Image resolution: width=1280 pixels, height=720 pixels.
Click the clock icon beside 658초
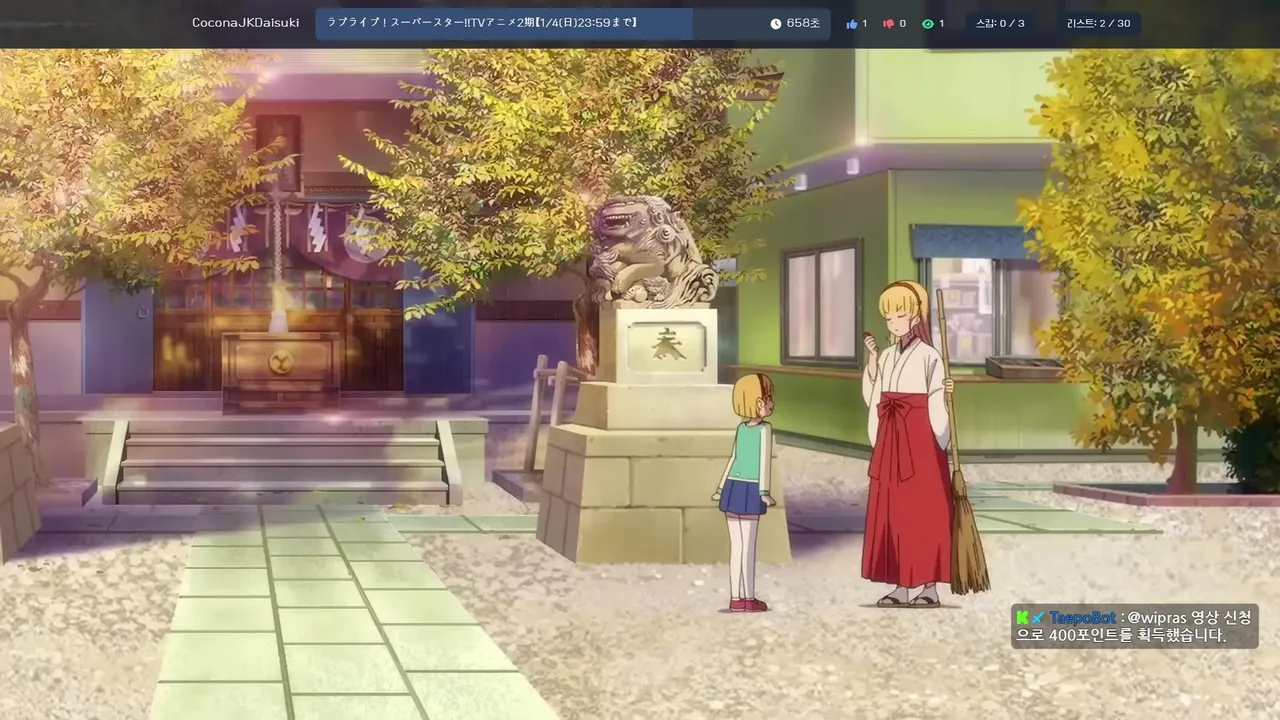pyautogui.click(x=776, y=23)
